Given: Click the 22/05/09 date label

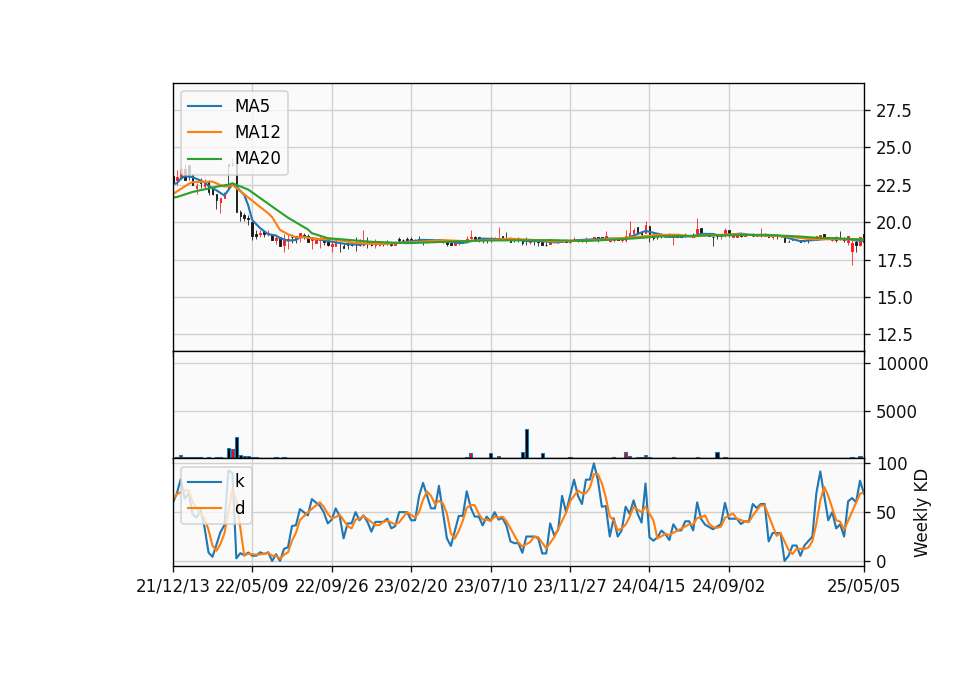Looking at the screenshot, I should click(252, 586).
